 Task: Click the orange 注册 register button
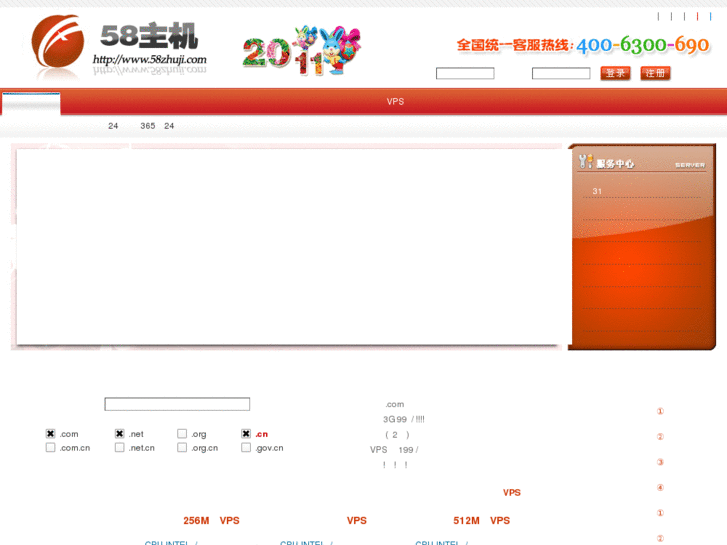tap(656, 73)
